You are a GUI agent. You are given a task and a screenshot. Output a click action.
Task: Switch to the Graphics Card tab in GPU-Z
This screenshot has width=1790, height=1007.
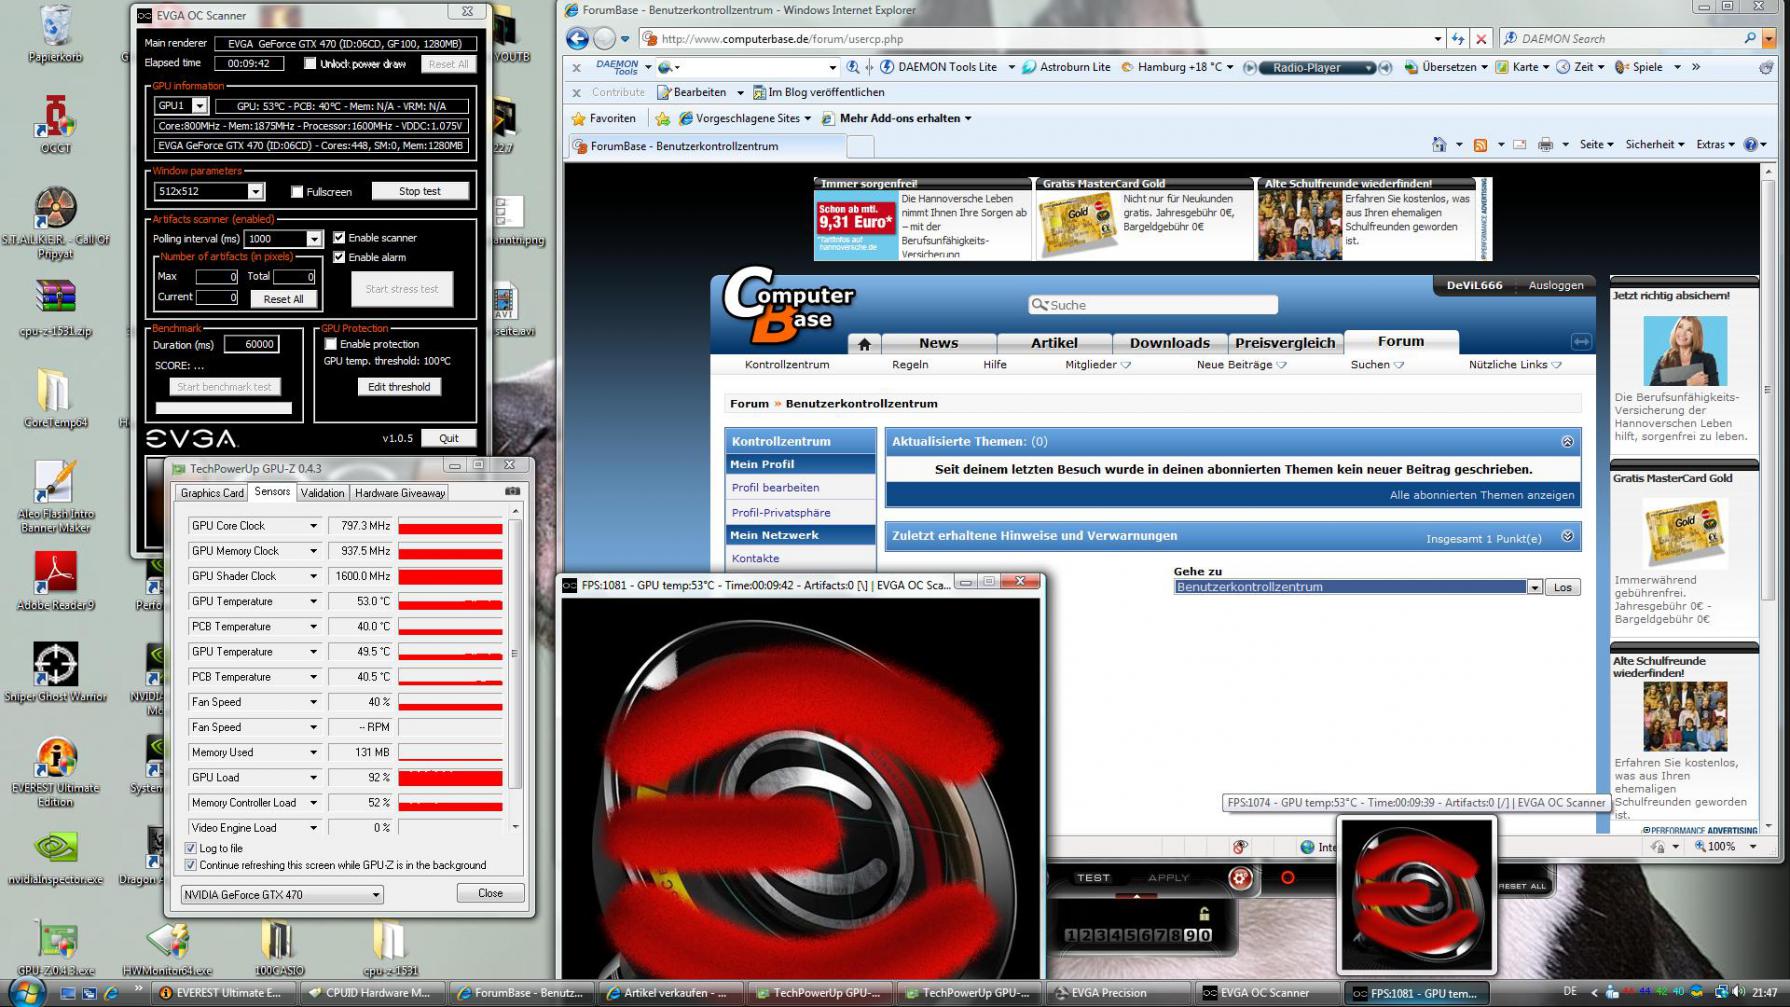pyautogui.click(x=212, y=493)
